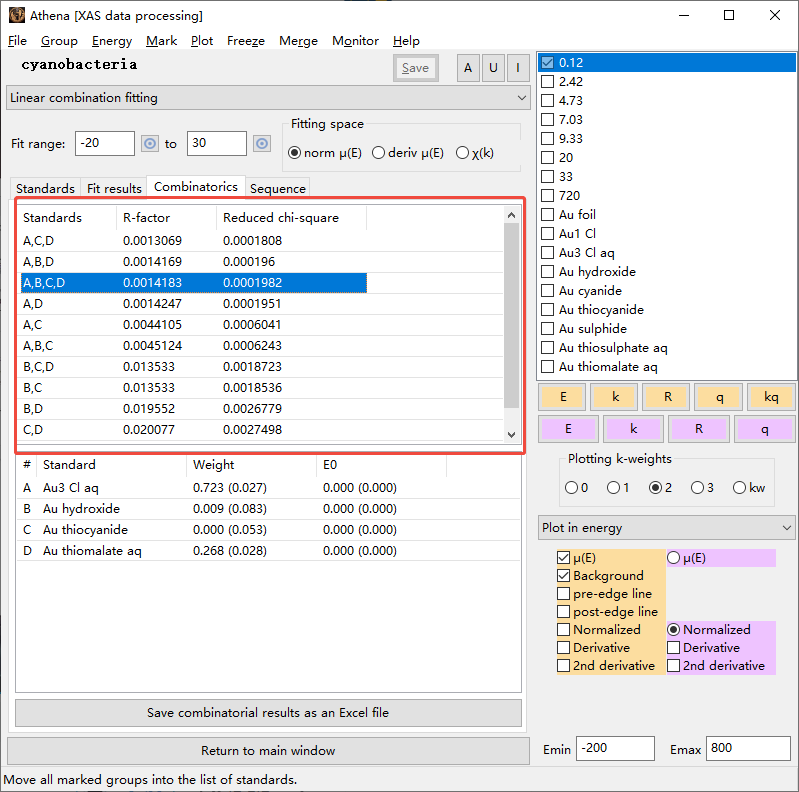This screenshot has width=799, height=792.
Task: Select purple μ(E) radio for marked groups
Action: pos(673,558)
